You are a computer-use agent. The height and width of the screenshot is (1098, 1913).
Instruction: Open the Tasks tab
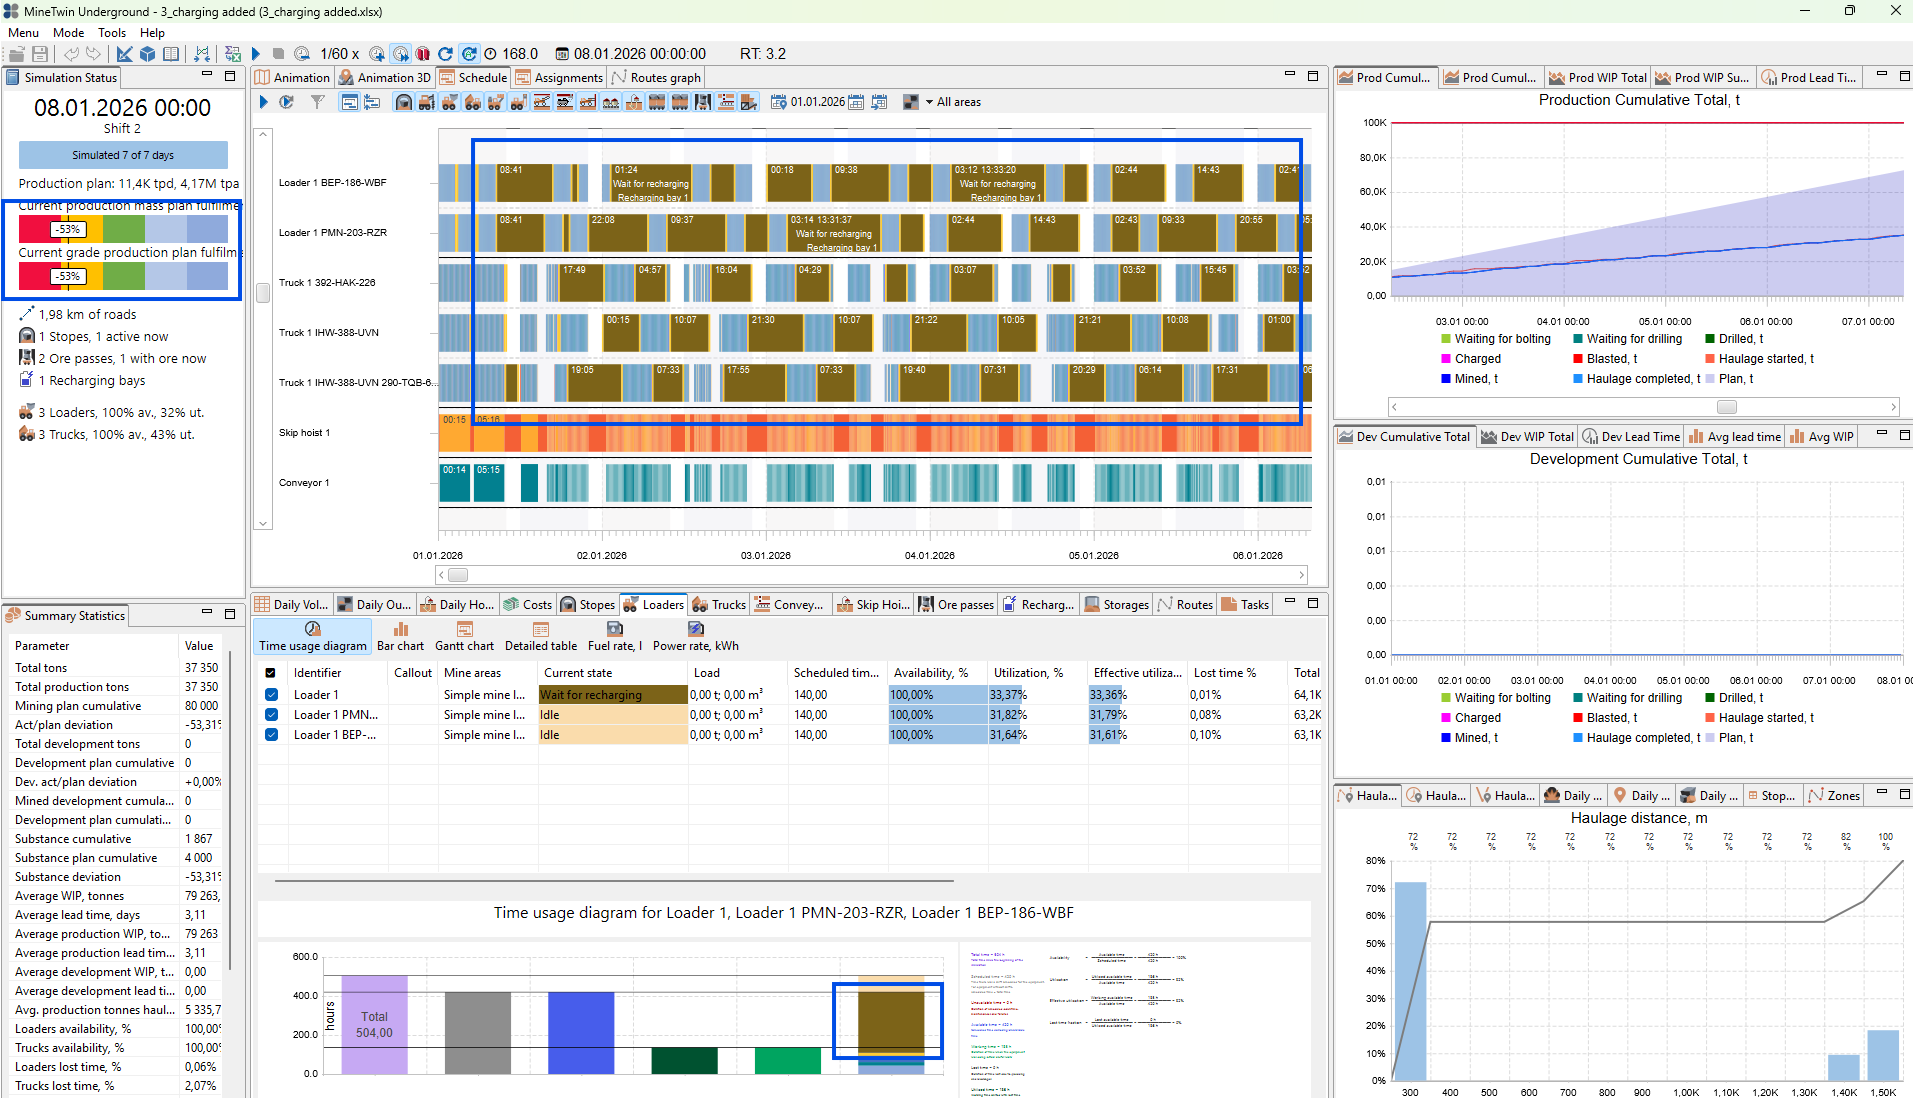1245,604
